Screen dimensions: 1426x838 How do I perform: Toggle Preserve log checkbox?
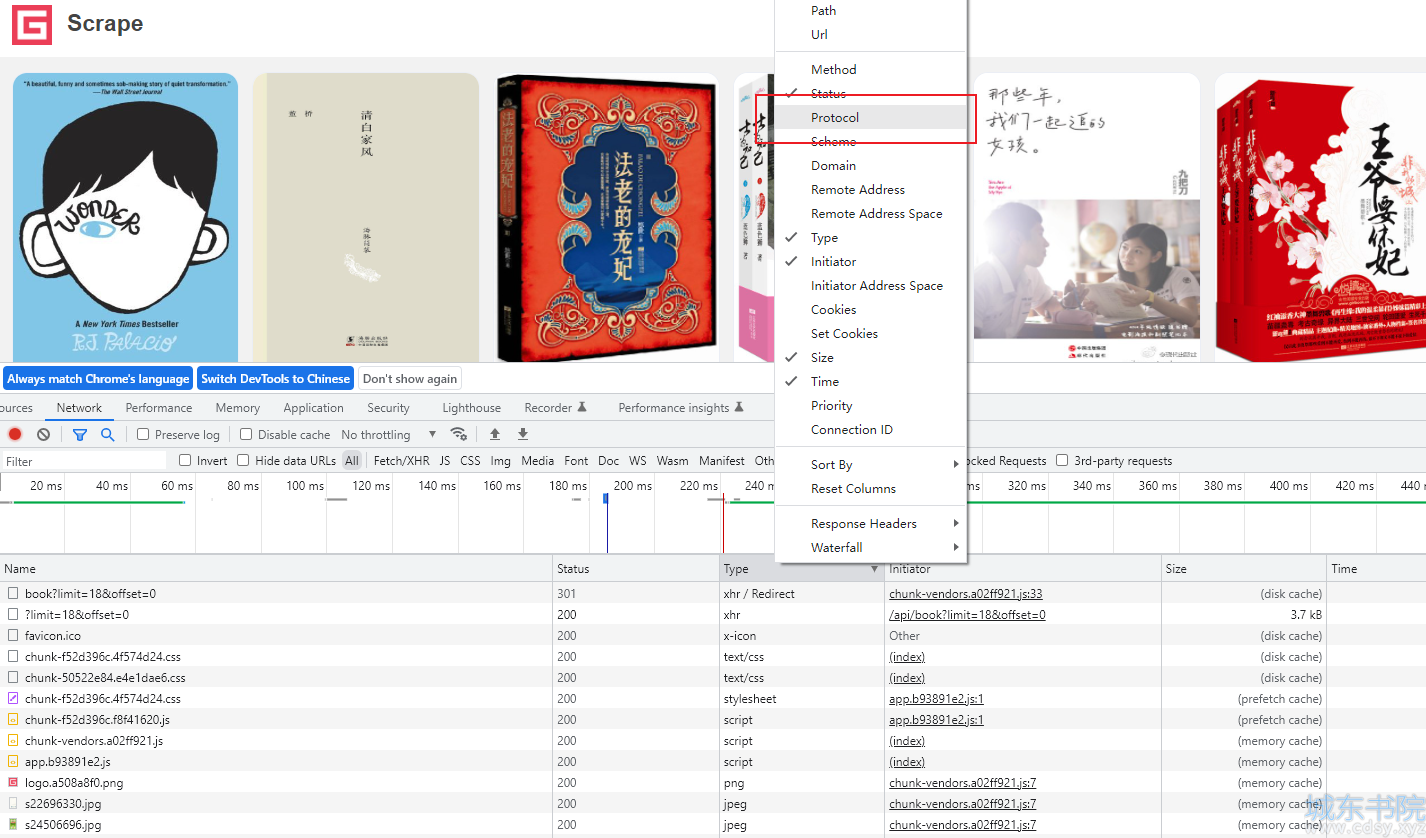[143, 434]
